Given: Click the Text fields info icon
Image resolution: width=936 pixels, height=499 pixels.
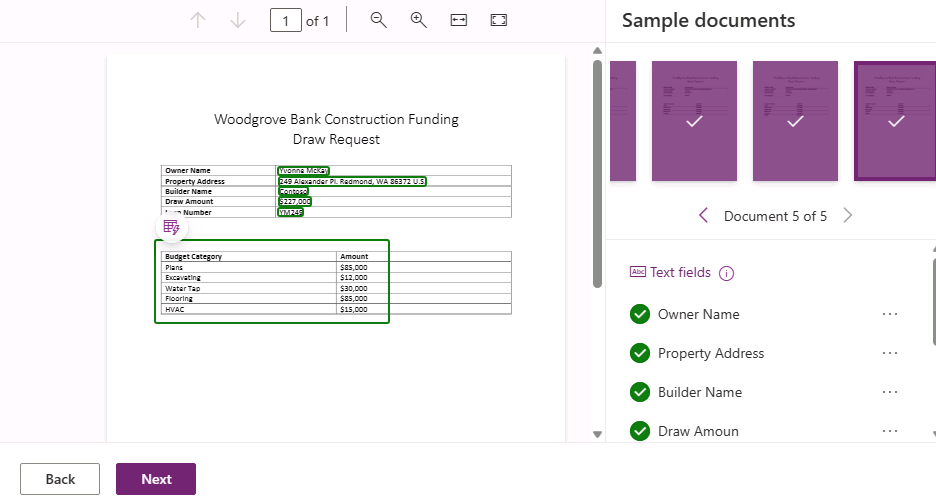Looking at the screenshot, I should click(x=727, y=273).
